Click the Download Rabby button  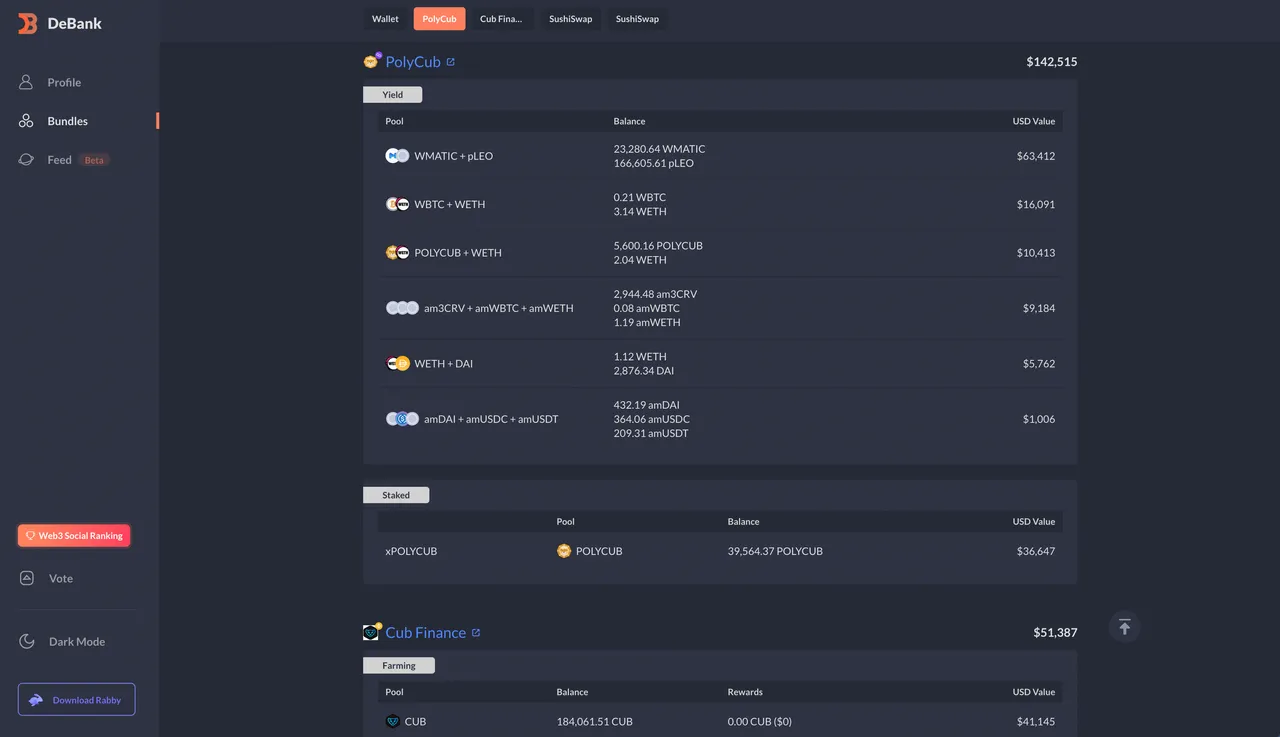76,699
